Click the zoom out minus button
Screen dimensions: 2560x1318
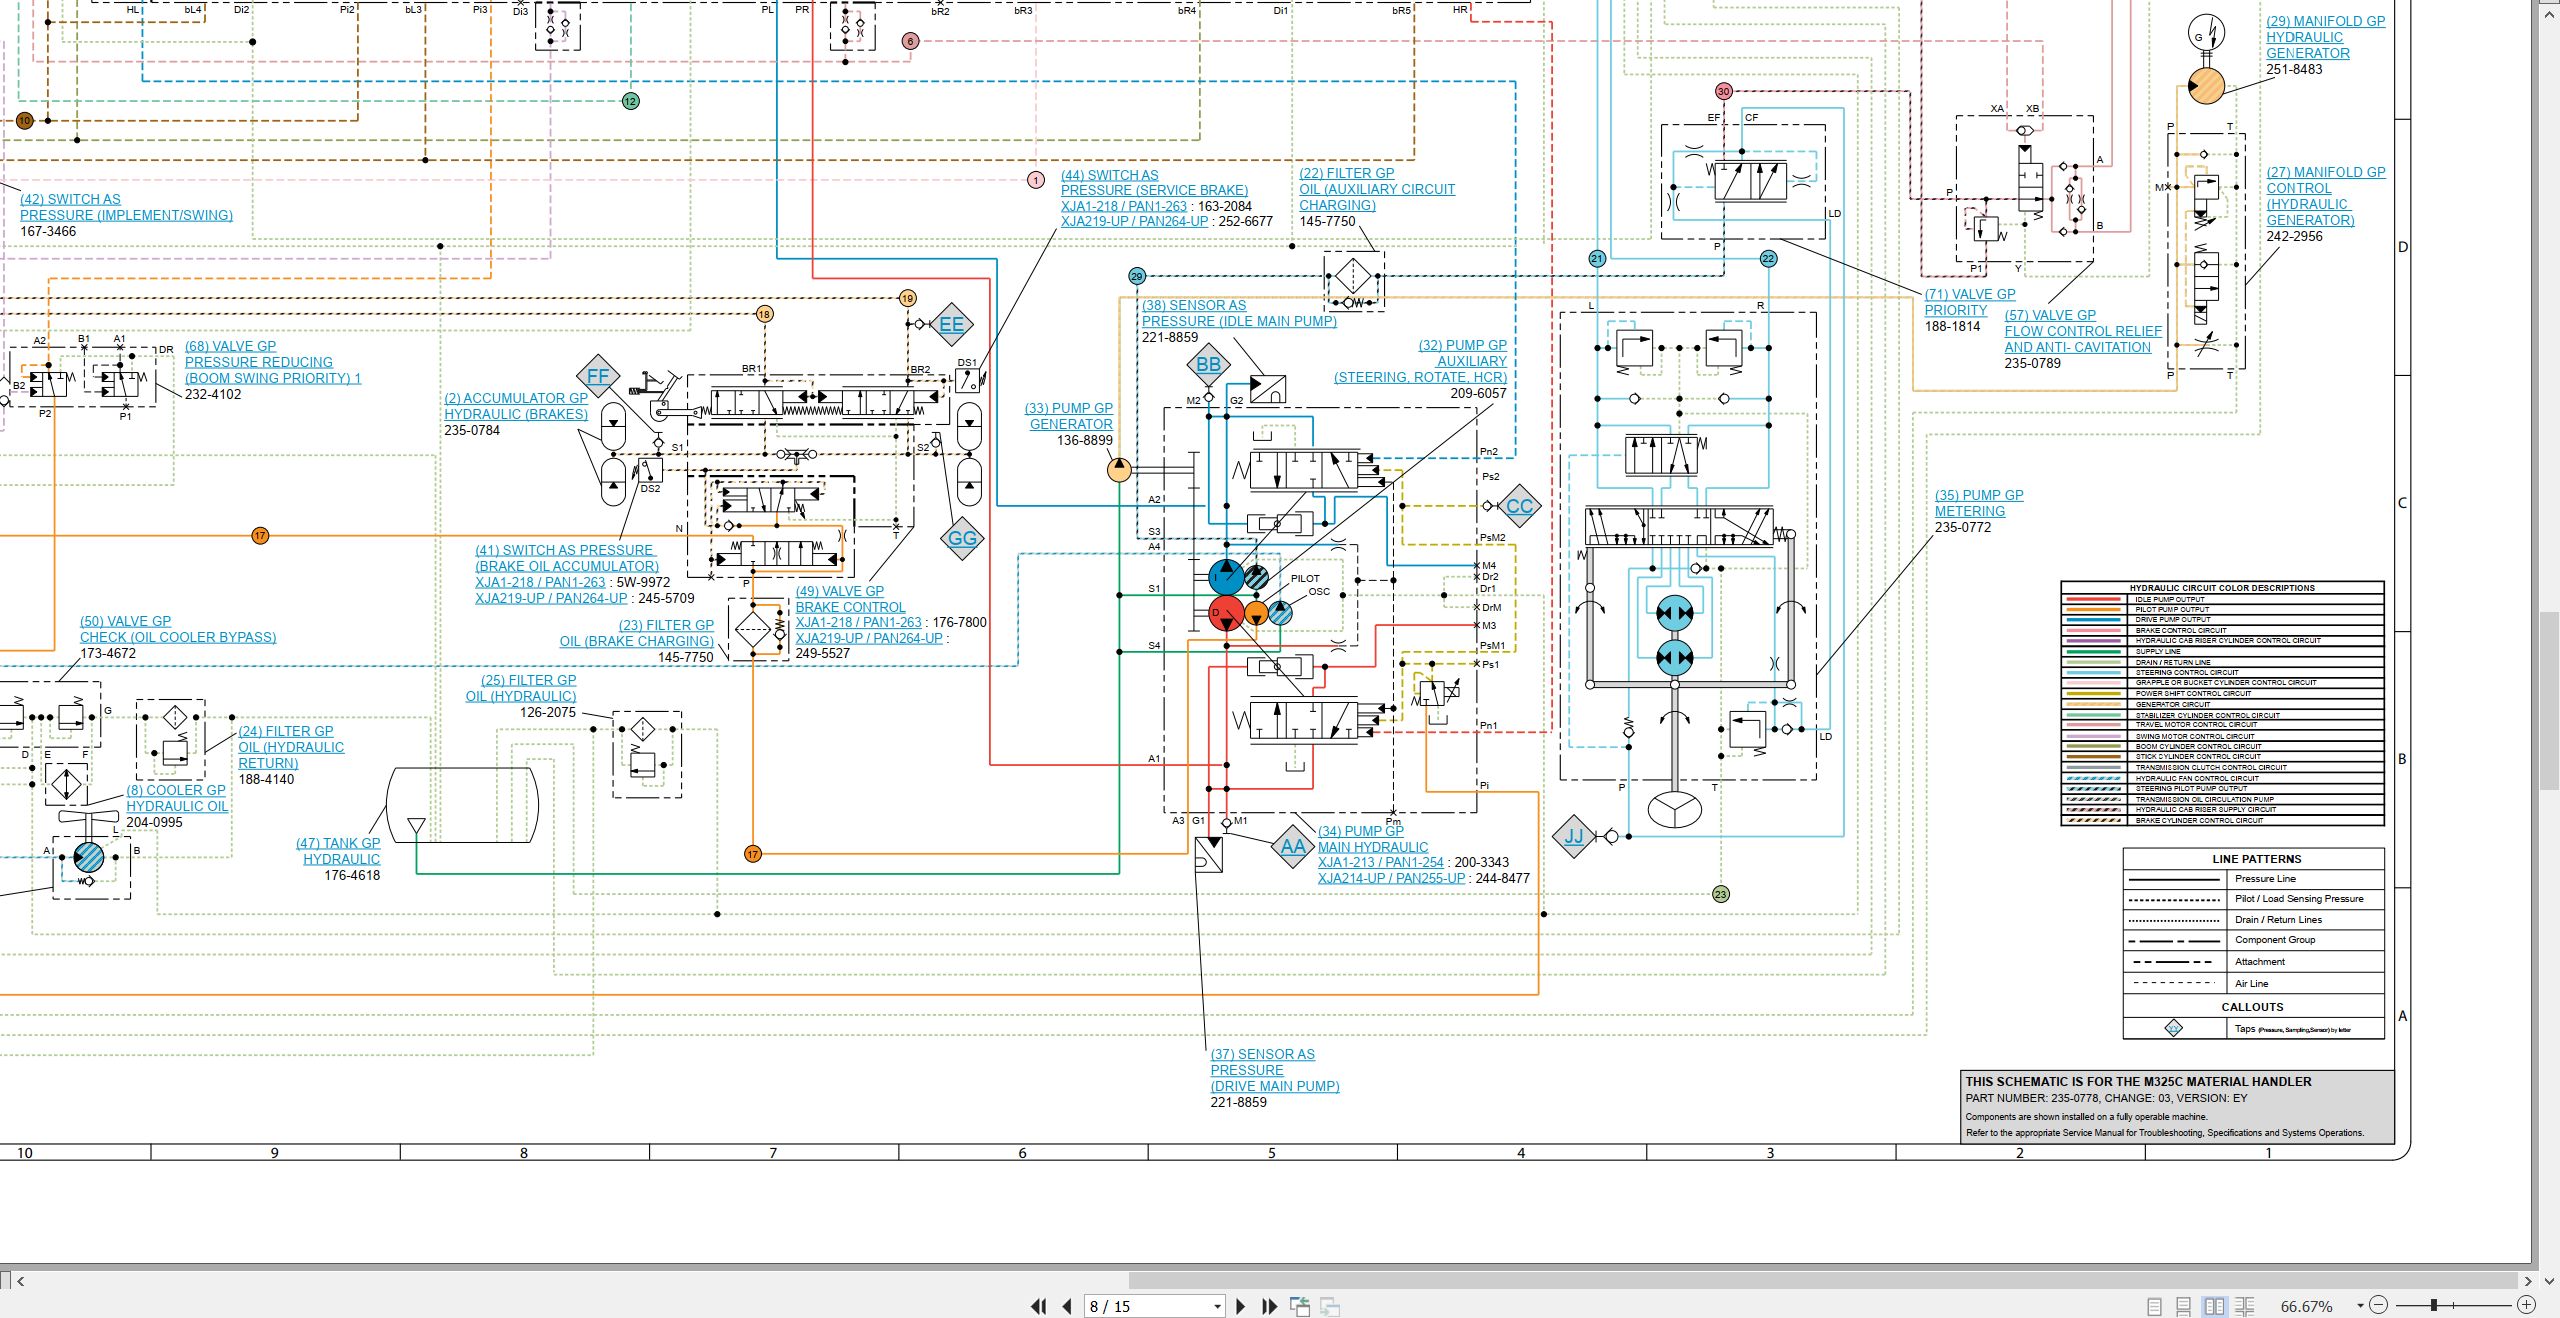point(2378,1305)
